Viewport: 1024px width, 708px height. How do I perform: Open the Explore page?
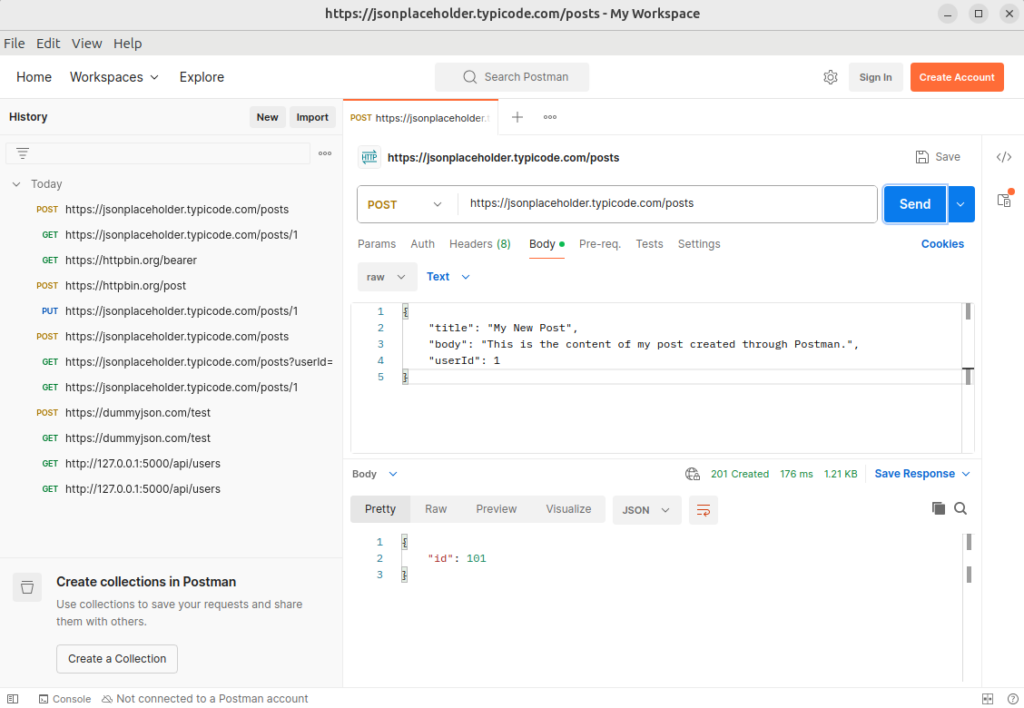(x=202, y=77)
